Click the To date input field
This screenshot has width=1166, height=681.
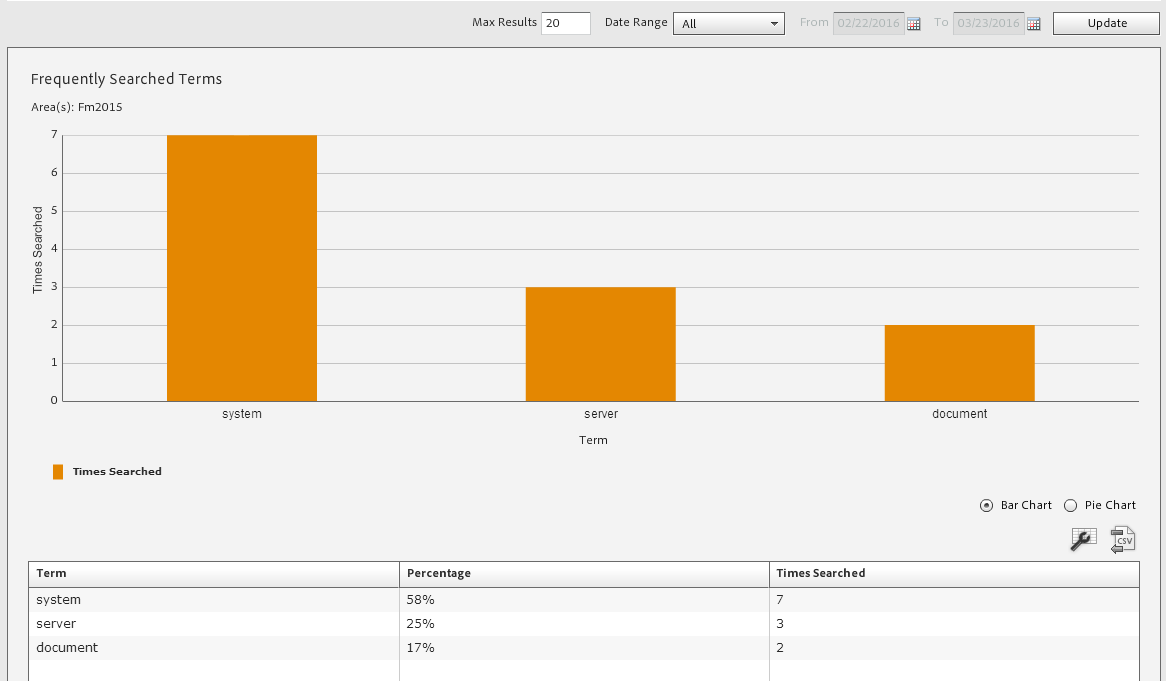pos(988,22)
